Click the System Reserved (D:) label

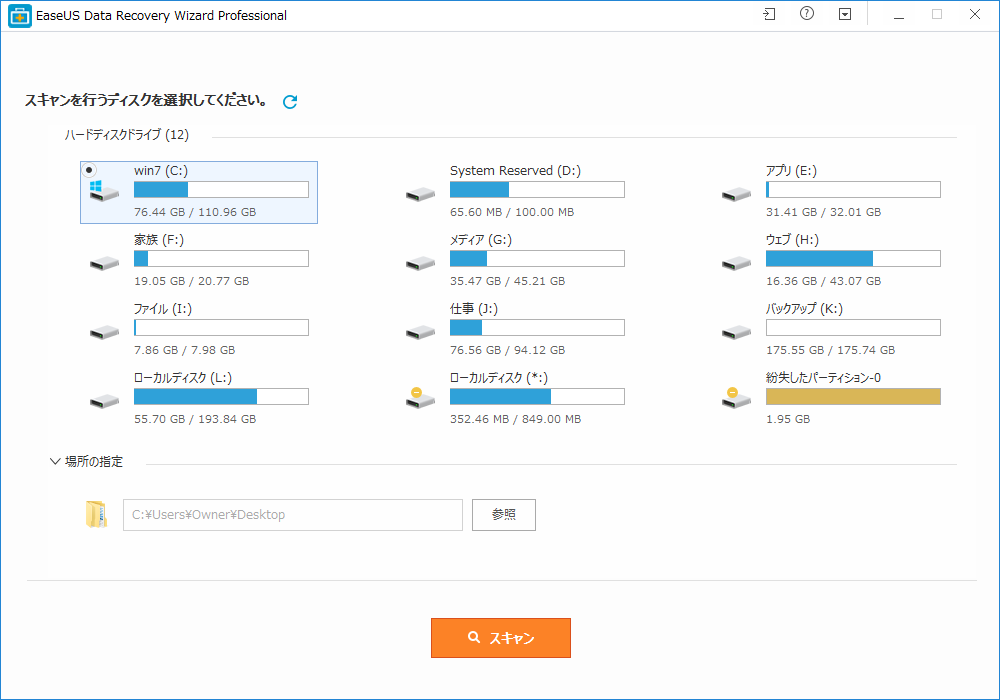point(515,171)
